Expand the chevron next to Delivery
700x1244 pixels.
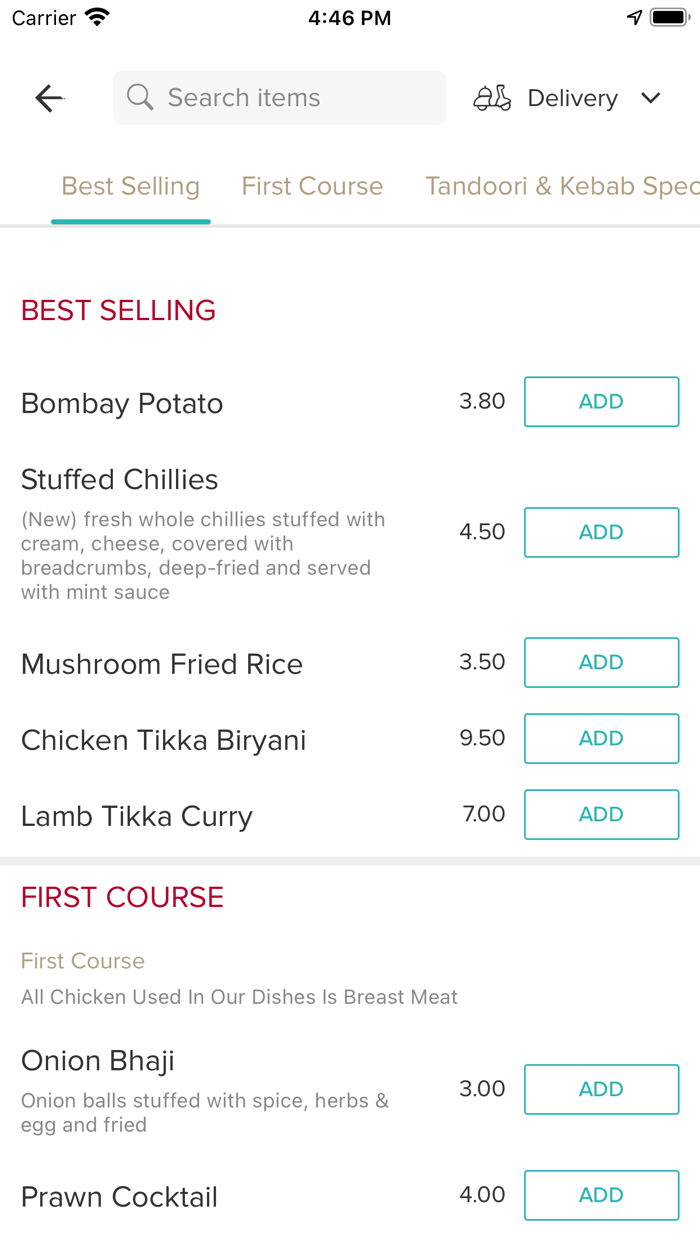651,98
